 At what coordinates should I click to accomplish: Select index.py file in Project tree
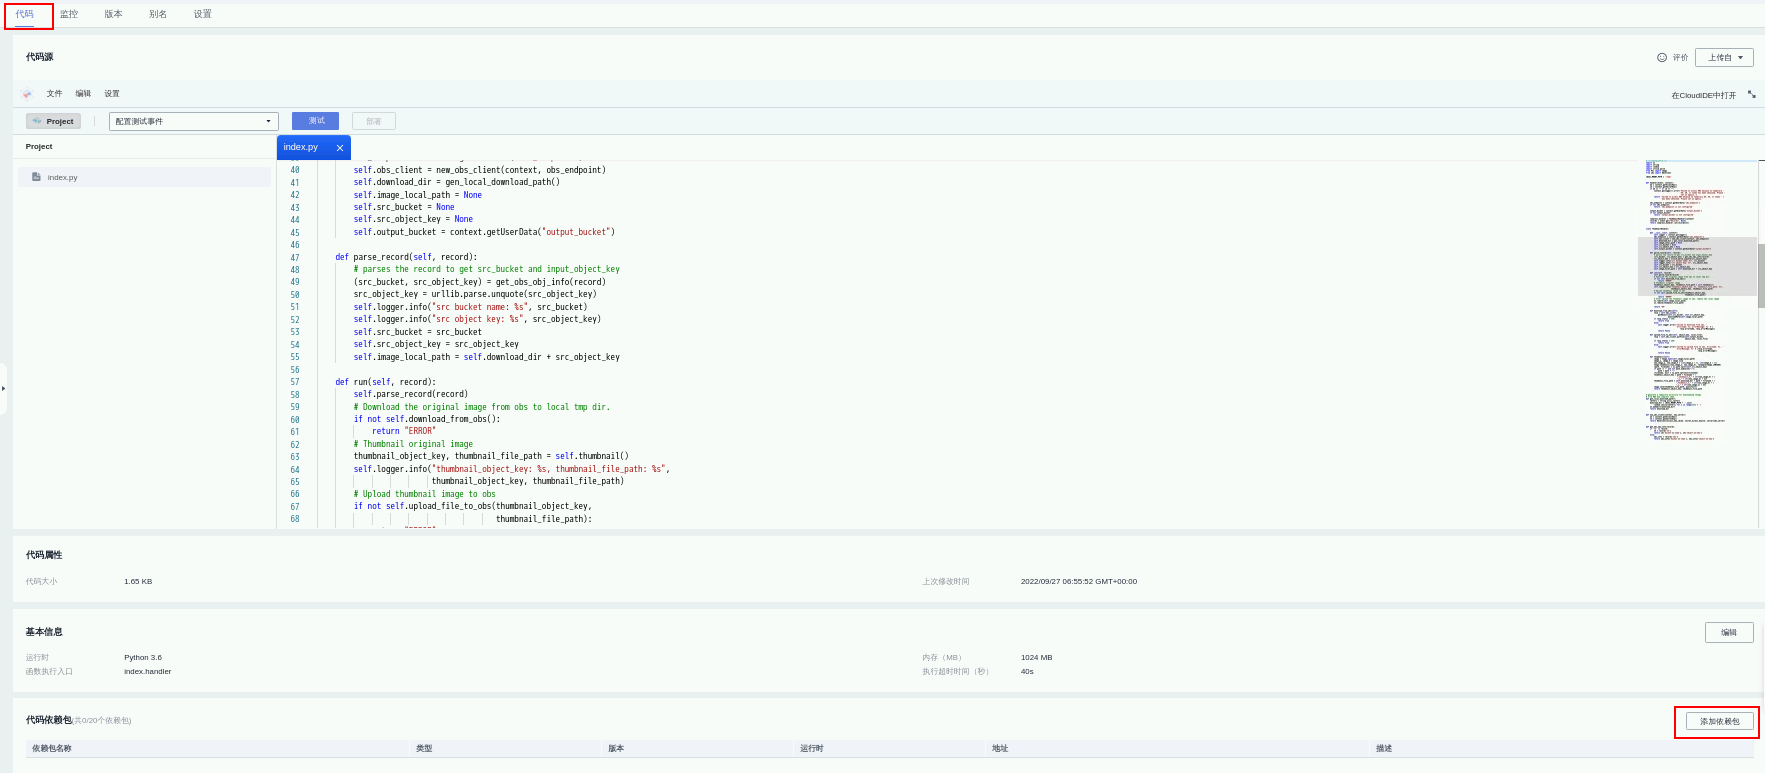[x=62, y=177]
